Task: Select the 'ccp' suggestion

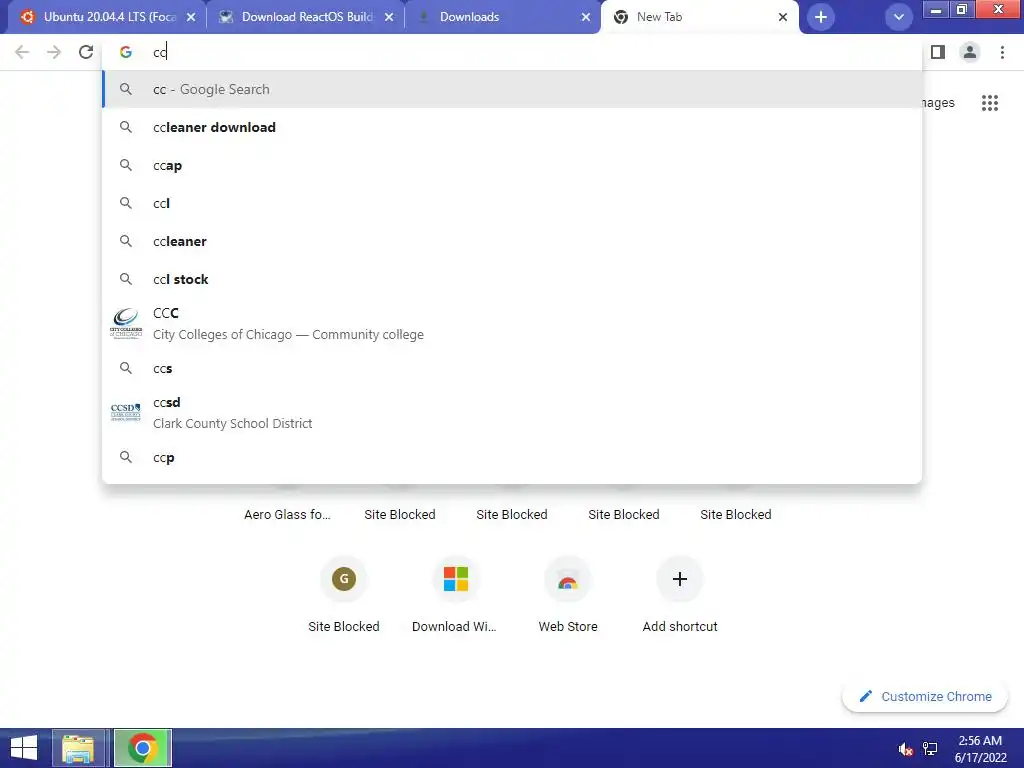Action: pyautogui.click(x=512, y=457)
